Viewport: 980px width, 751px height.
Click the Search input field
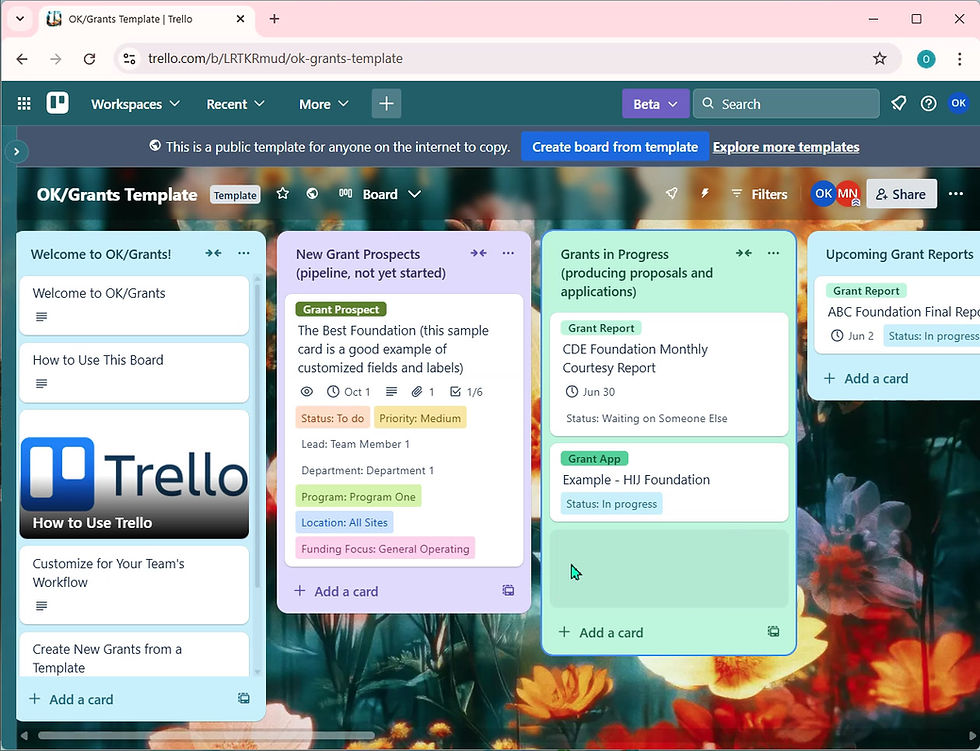click(786, 104)
